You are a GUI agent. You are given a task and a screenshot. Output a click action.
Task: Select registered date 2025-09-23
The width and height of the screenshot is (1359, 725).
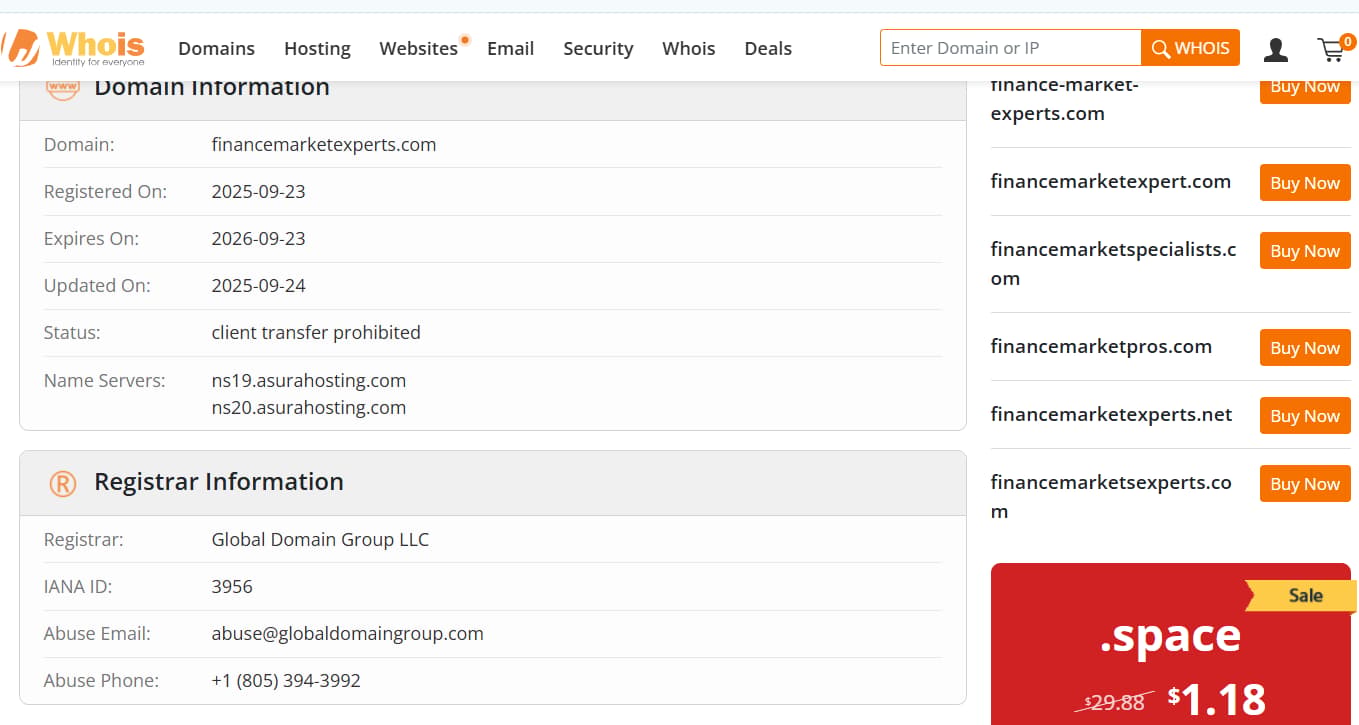click(258, 191)
